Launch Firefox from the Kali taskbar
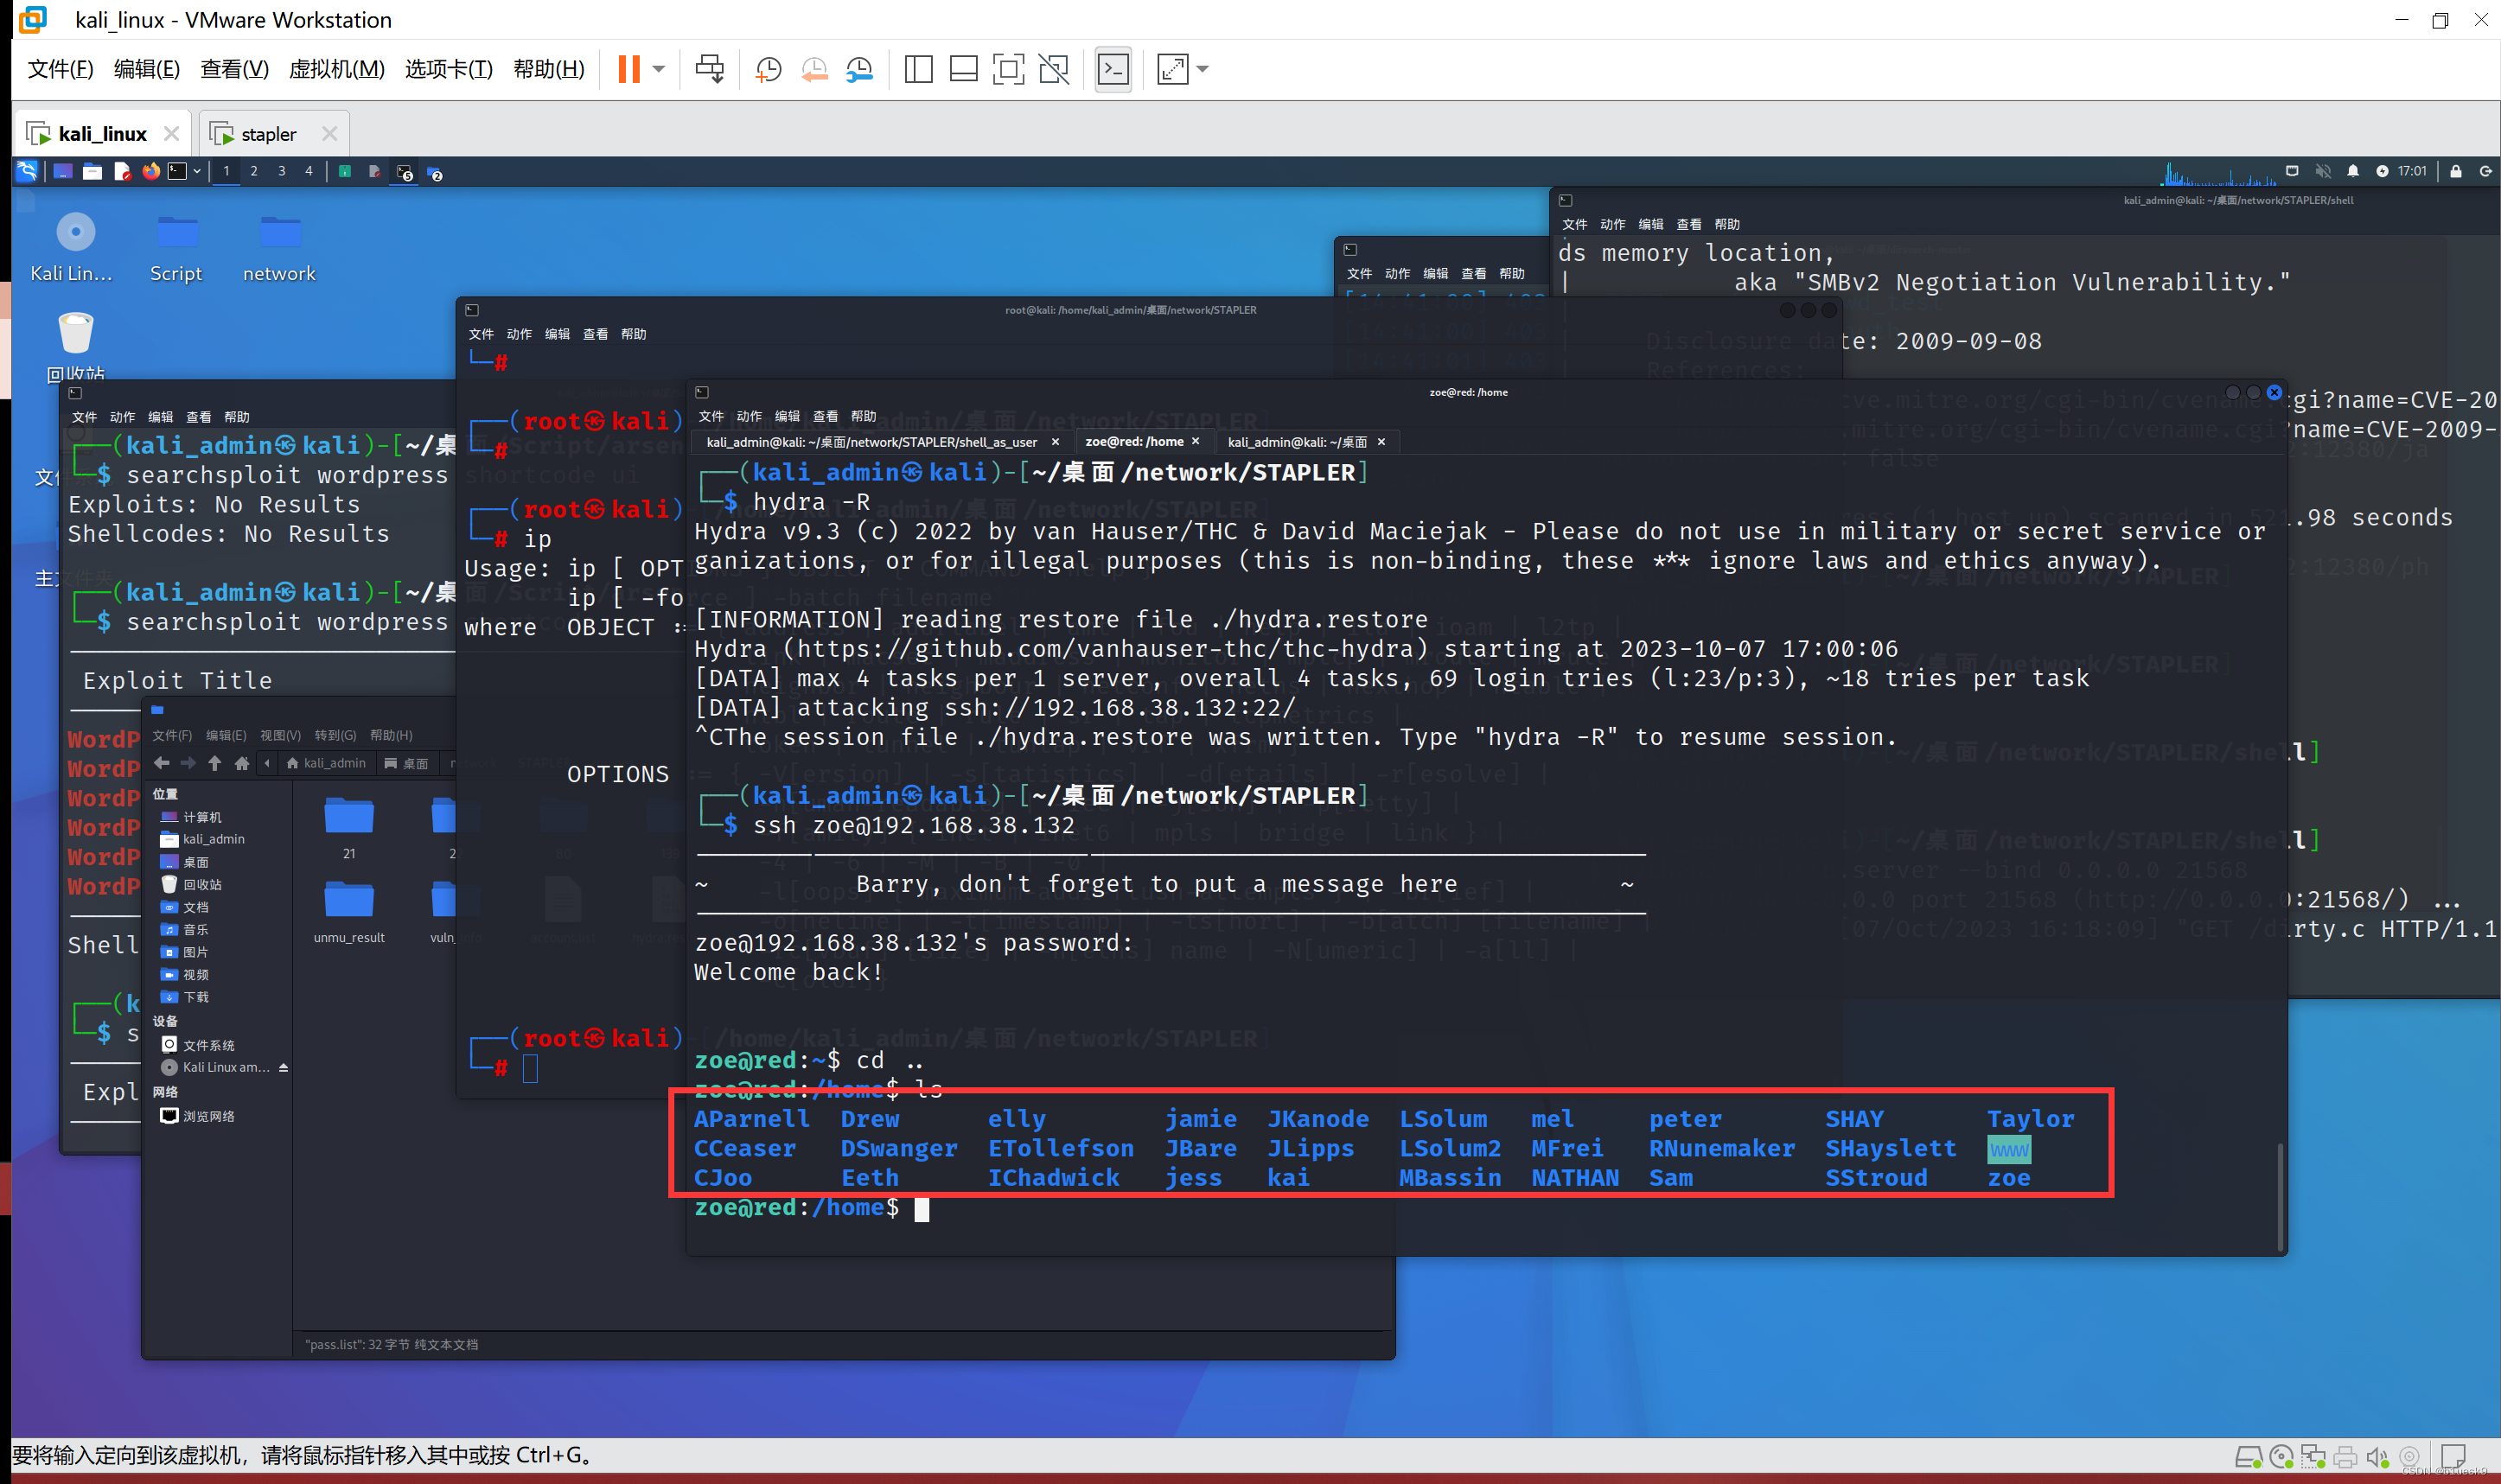 pyautogui.click(x=151, y=171)
